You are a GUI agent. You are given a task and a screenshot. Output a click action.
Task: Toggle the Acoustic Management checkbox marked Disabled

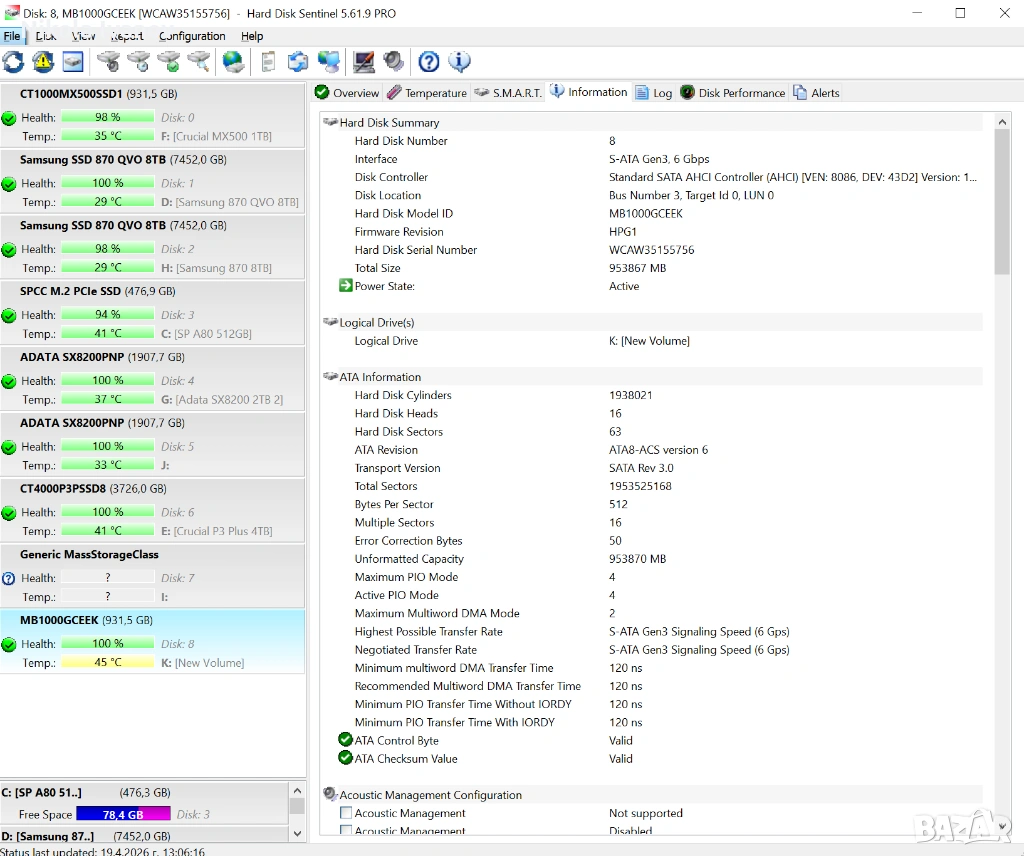[346, 831]
